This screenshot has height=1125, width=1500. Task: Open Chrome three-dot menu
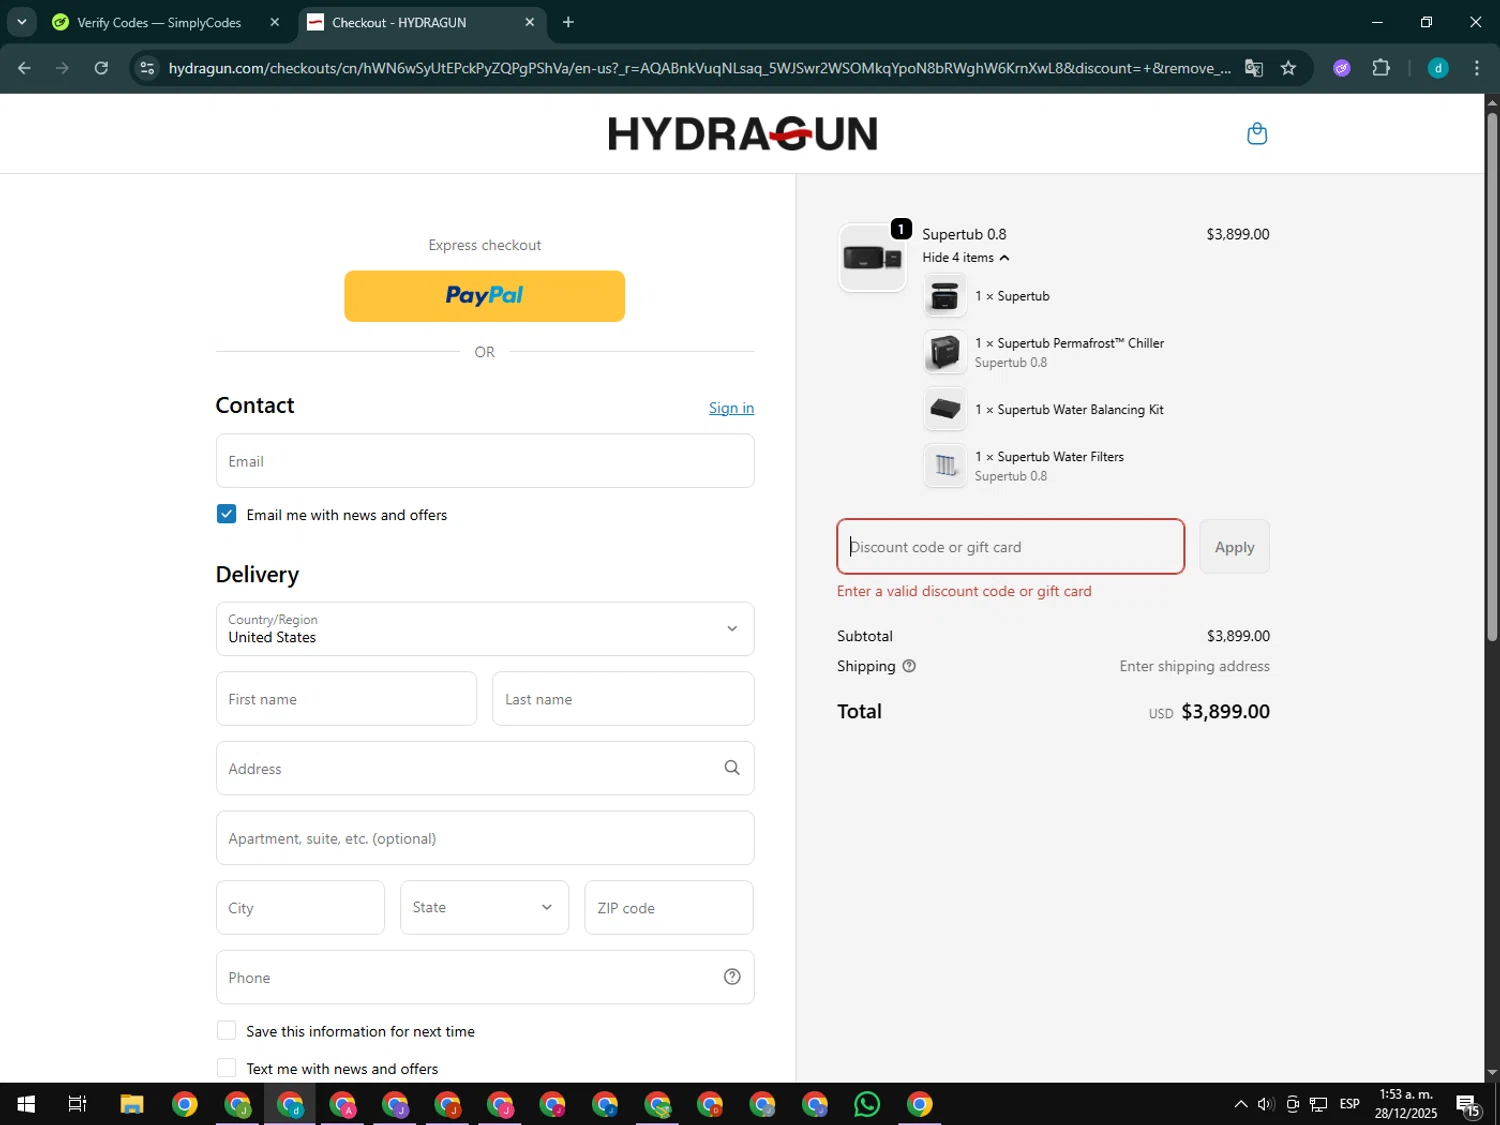tap(1477, 68)
